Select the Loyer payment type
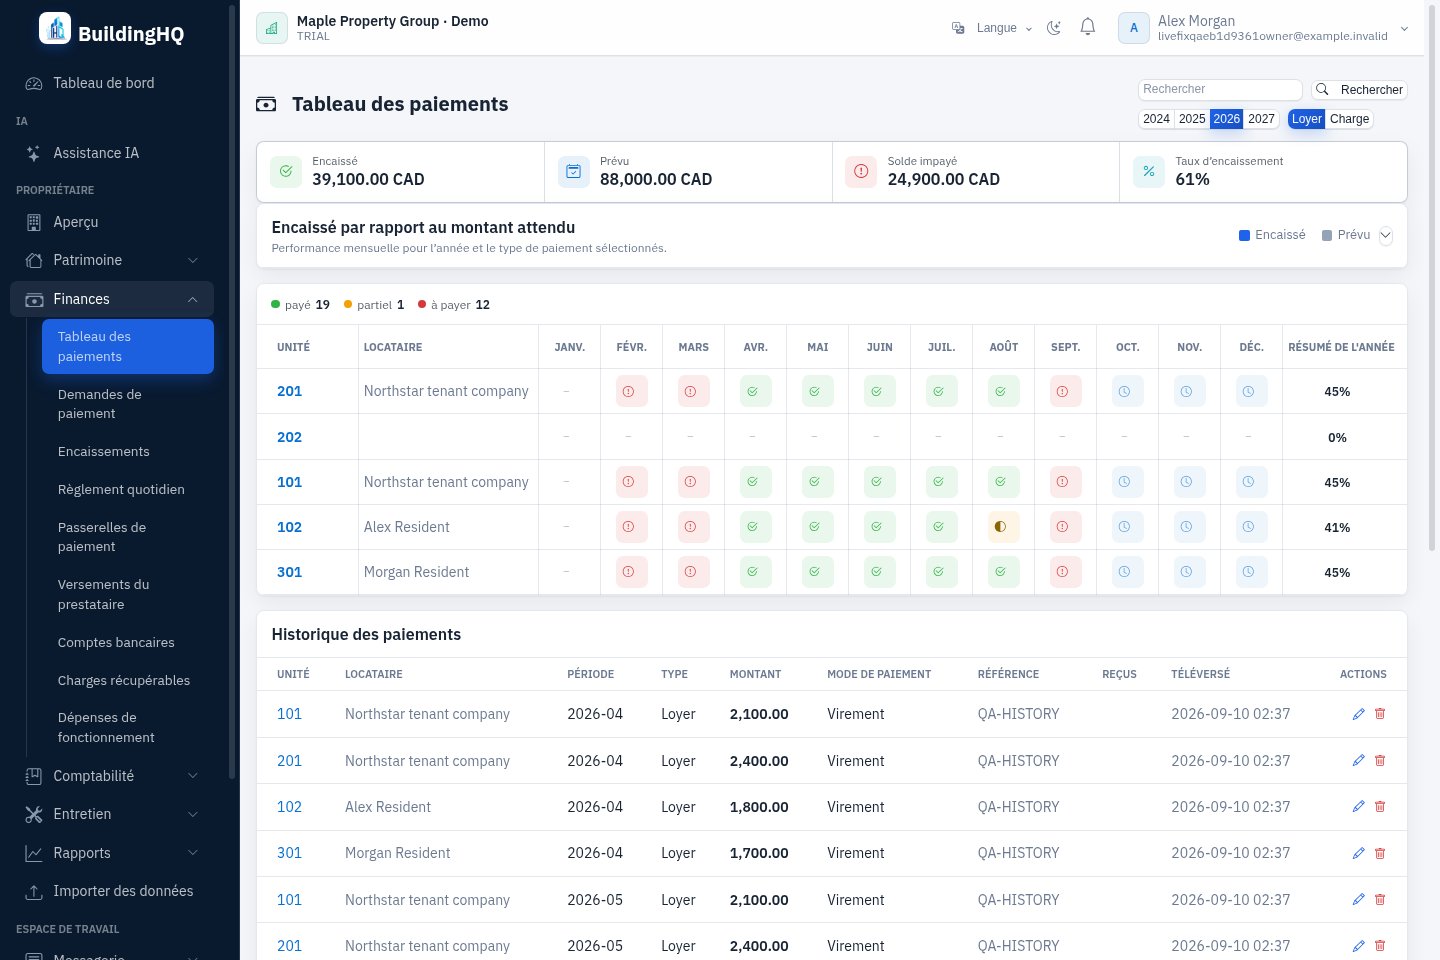This screenshot has width=1440, height=960. pyautogui.click(x=1307, y=119)
